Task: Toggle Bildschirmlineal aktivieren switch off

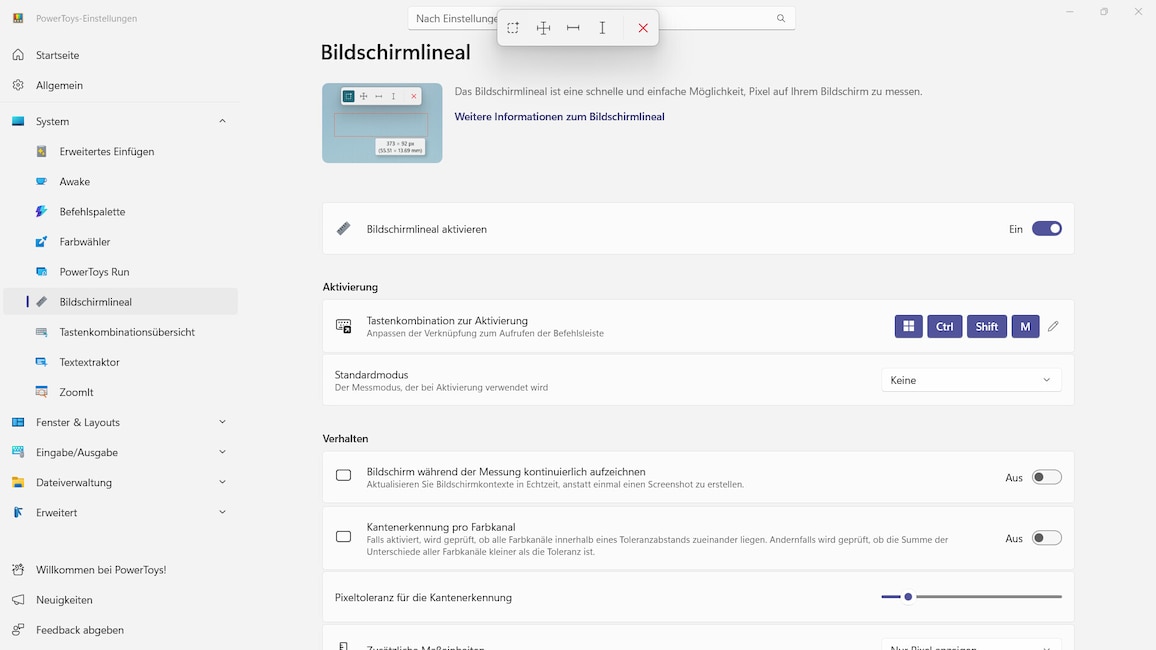Action: click(x=1046, y=229)
